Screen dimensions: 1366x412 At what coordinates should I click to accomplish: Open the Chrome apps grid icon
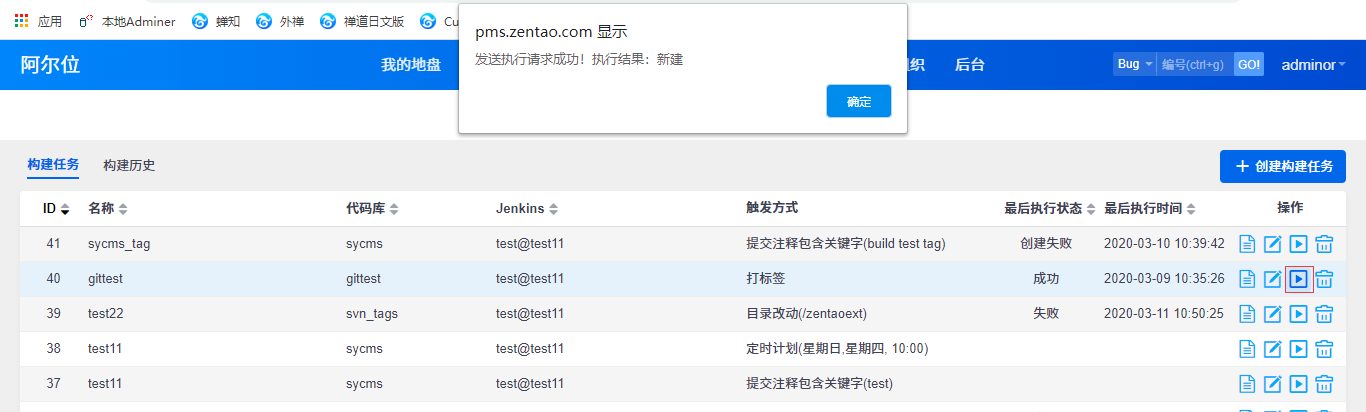click(21, 21)
